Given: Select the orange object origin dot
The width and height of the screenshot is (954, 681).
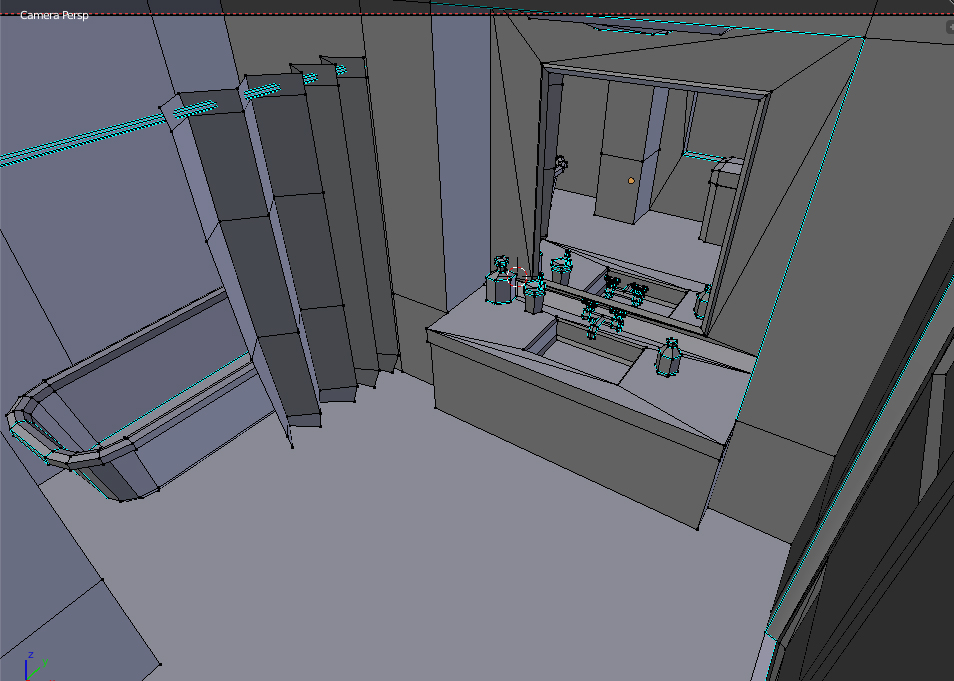Looking at the screenshot, I should (631, 181).
